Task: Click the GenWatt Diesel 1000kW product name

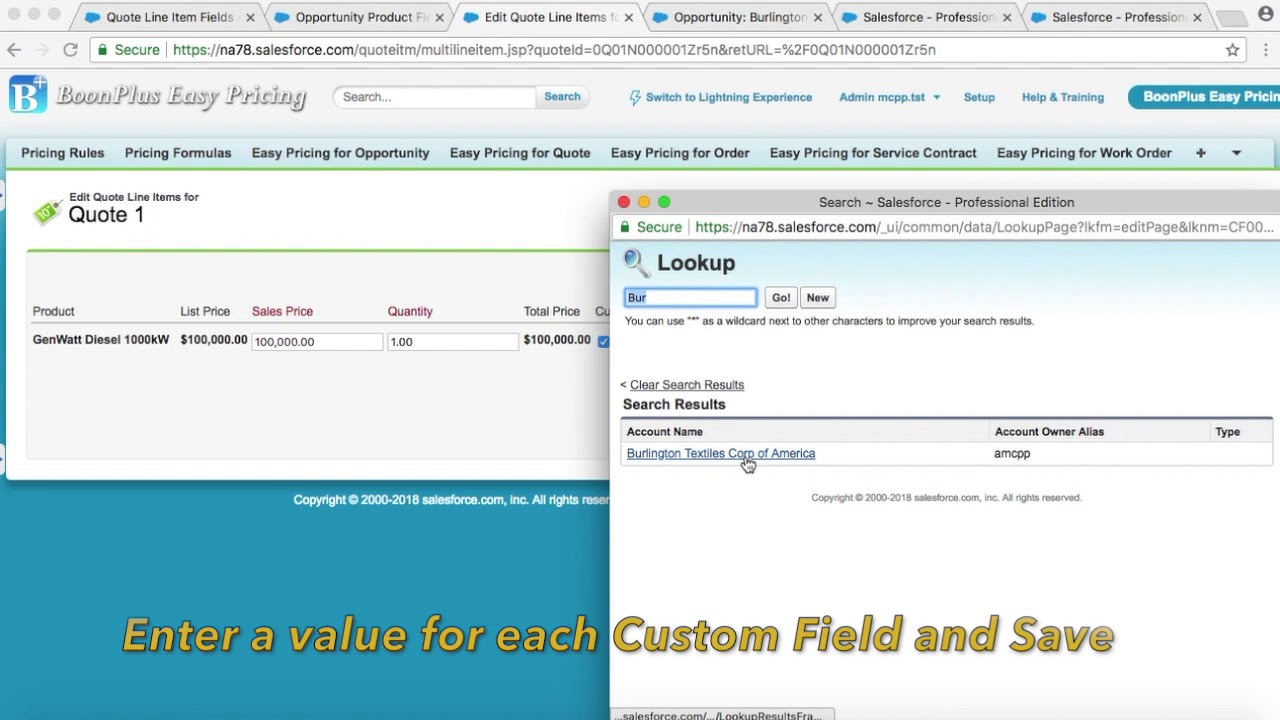Action: (101, 340)
